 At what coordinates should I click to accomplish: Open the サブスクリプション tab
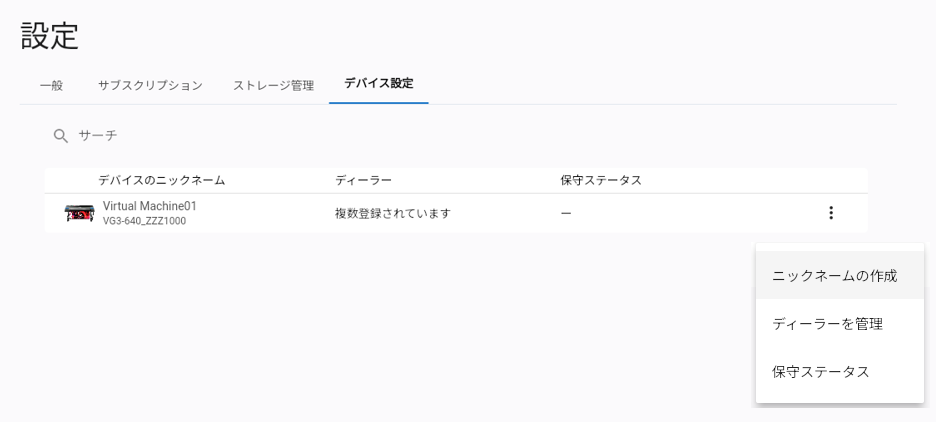coord(150,85)
